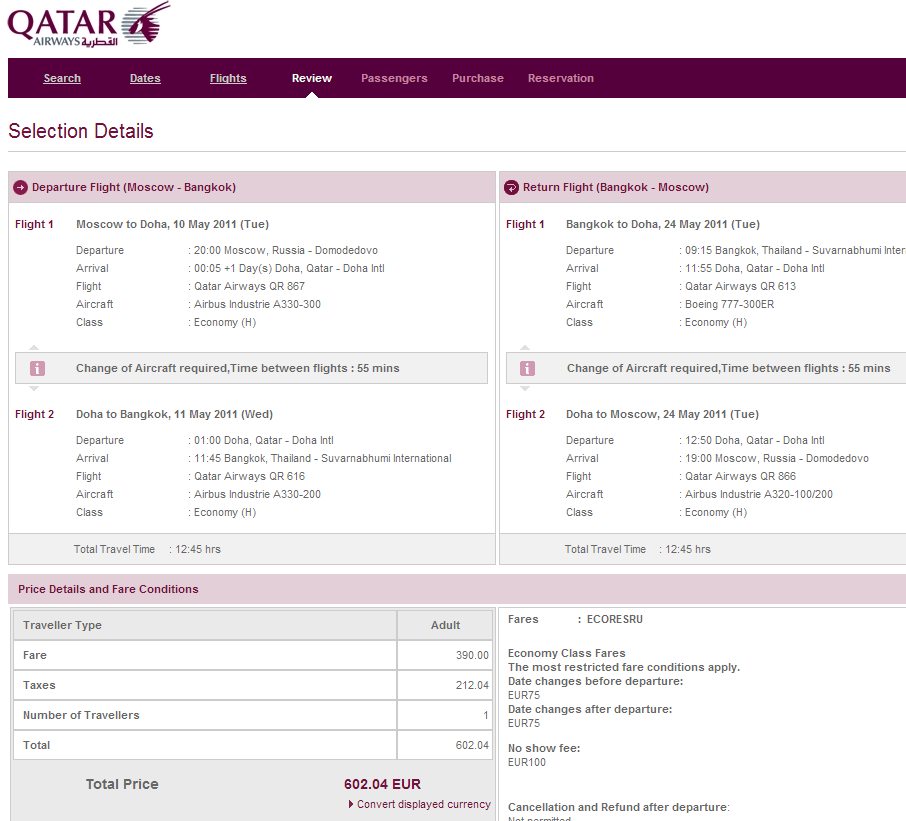
Task: Click the Qatar Airways logo
Action: [88, 24]
